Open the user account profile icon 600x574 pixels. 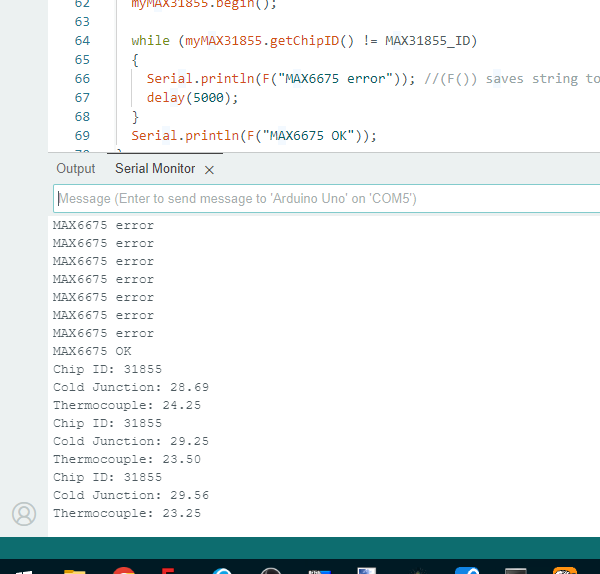coord(24,514)
